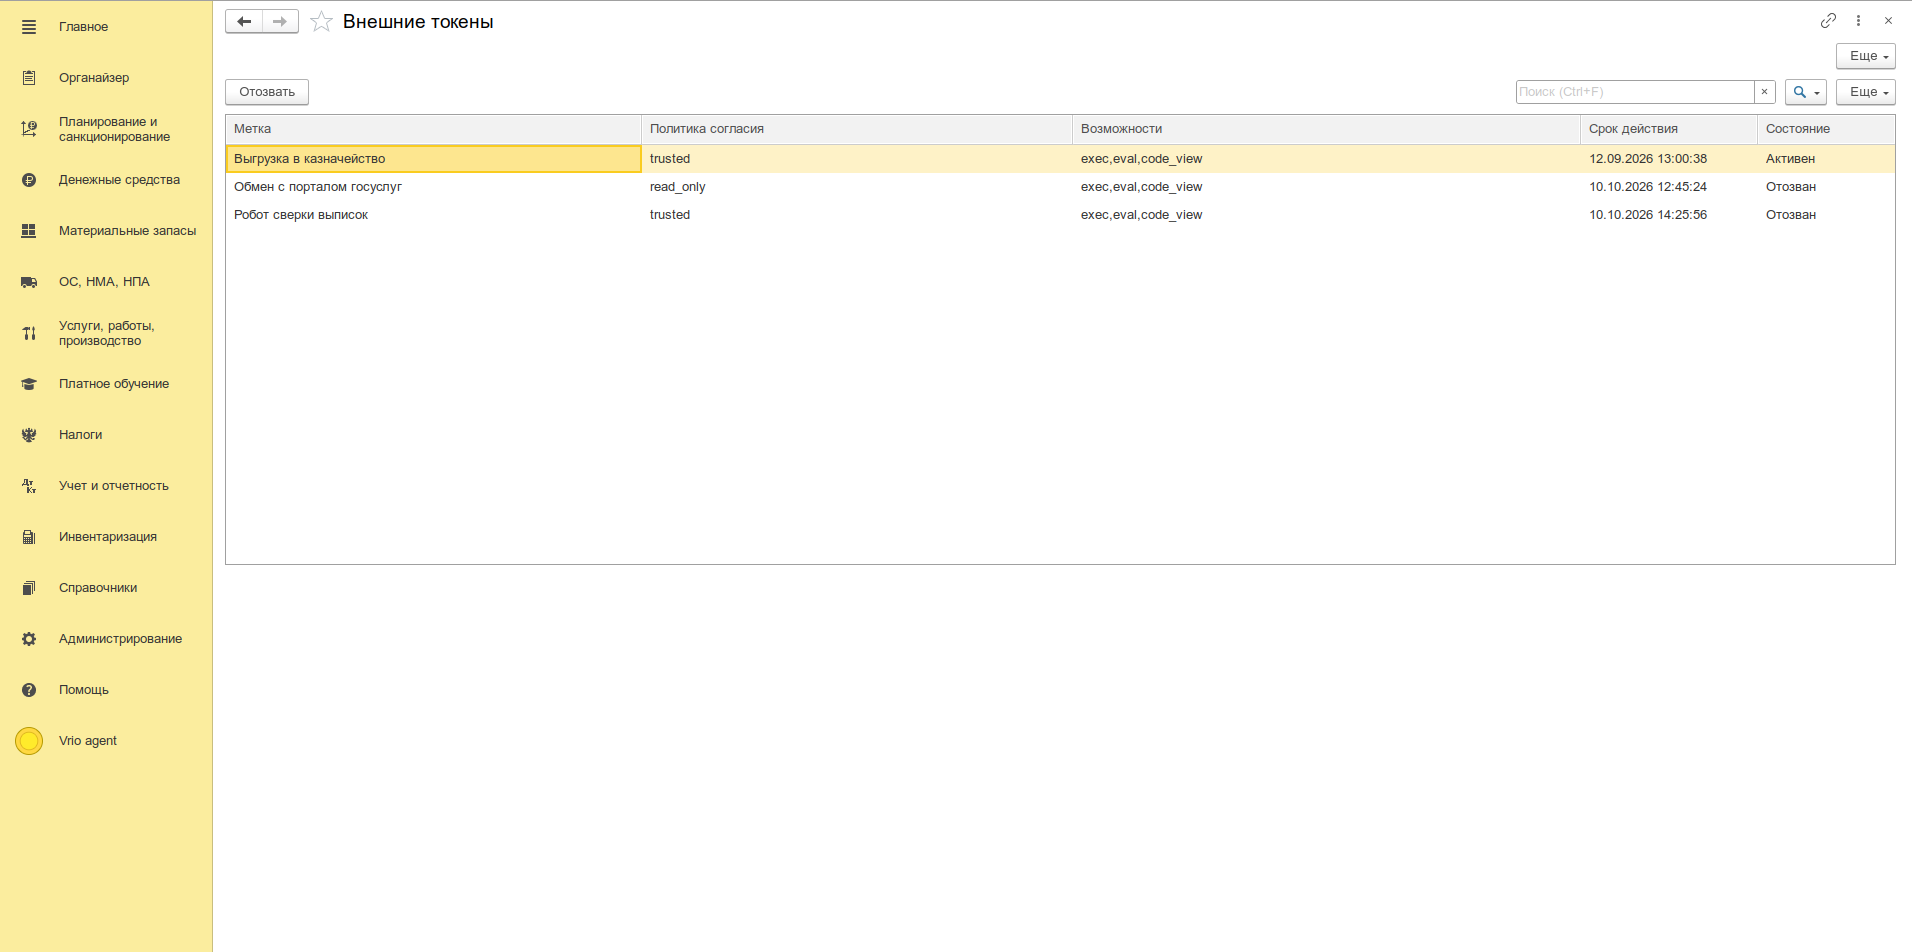Focus the Поиск (Ctrl+F) field
Image resolution: width=1912 pixels, height=952 pixels.
(1635, 92)
